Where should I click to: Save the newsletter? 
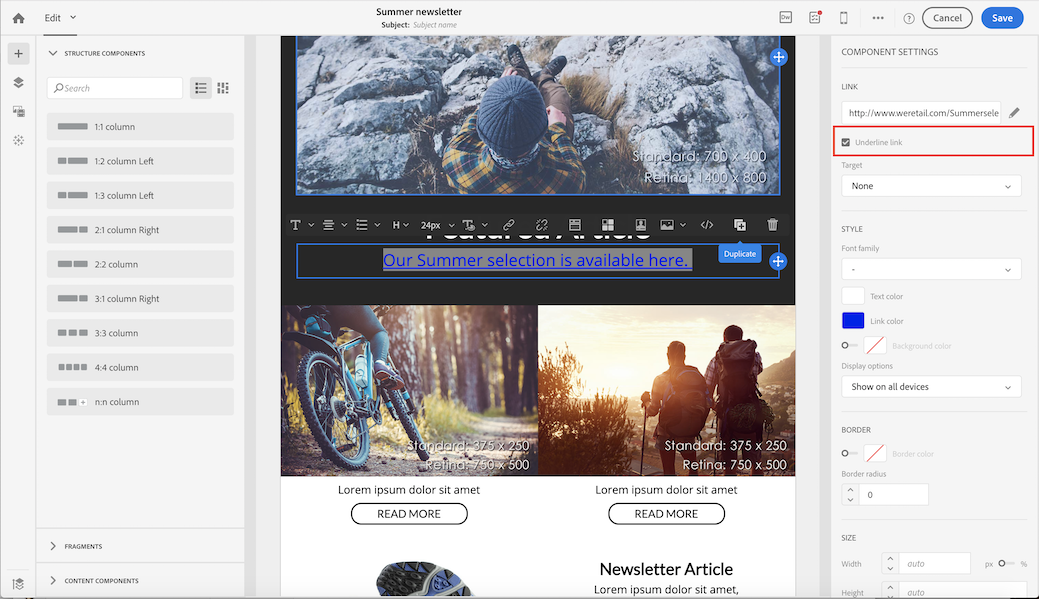coord(1002,18)
